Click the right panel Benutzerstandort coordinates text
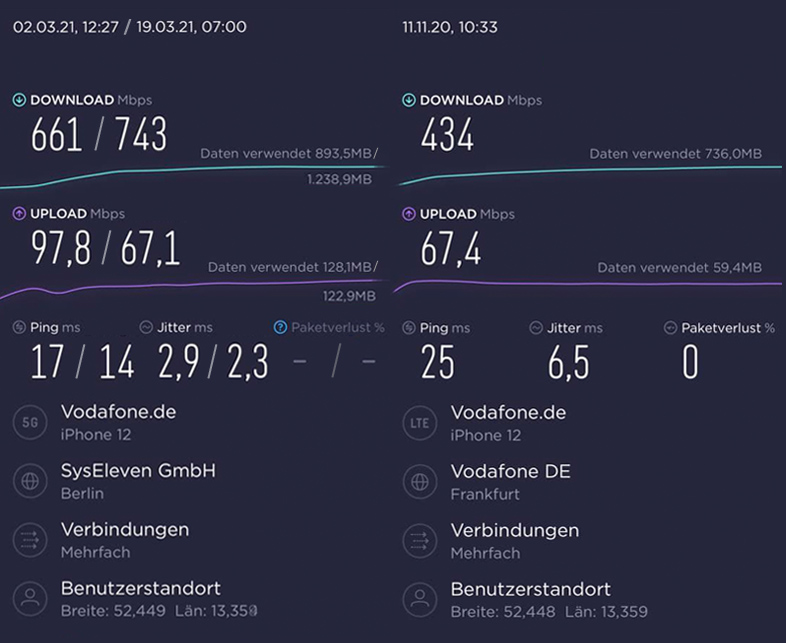 pyautogui.click(x=549, y=612)
